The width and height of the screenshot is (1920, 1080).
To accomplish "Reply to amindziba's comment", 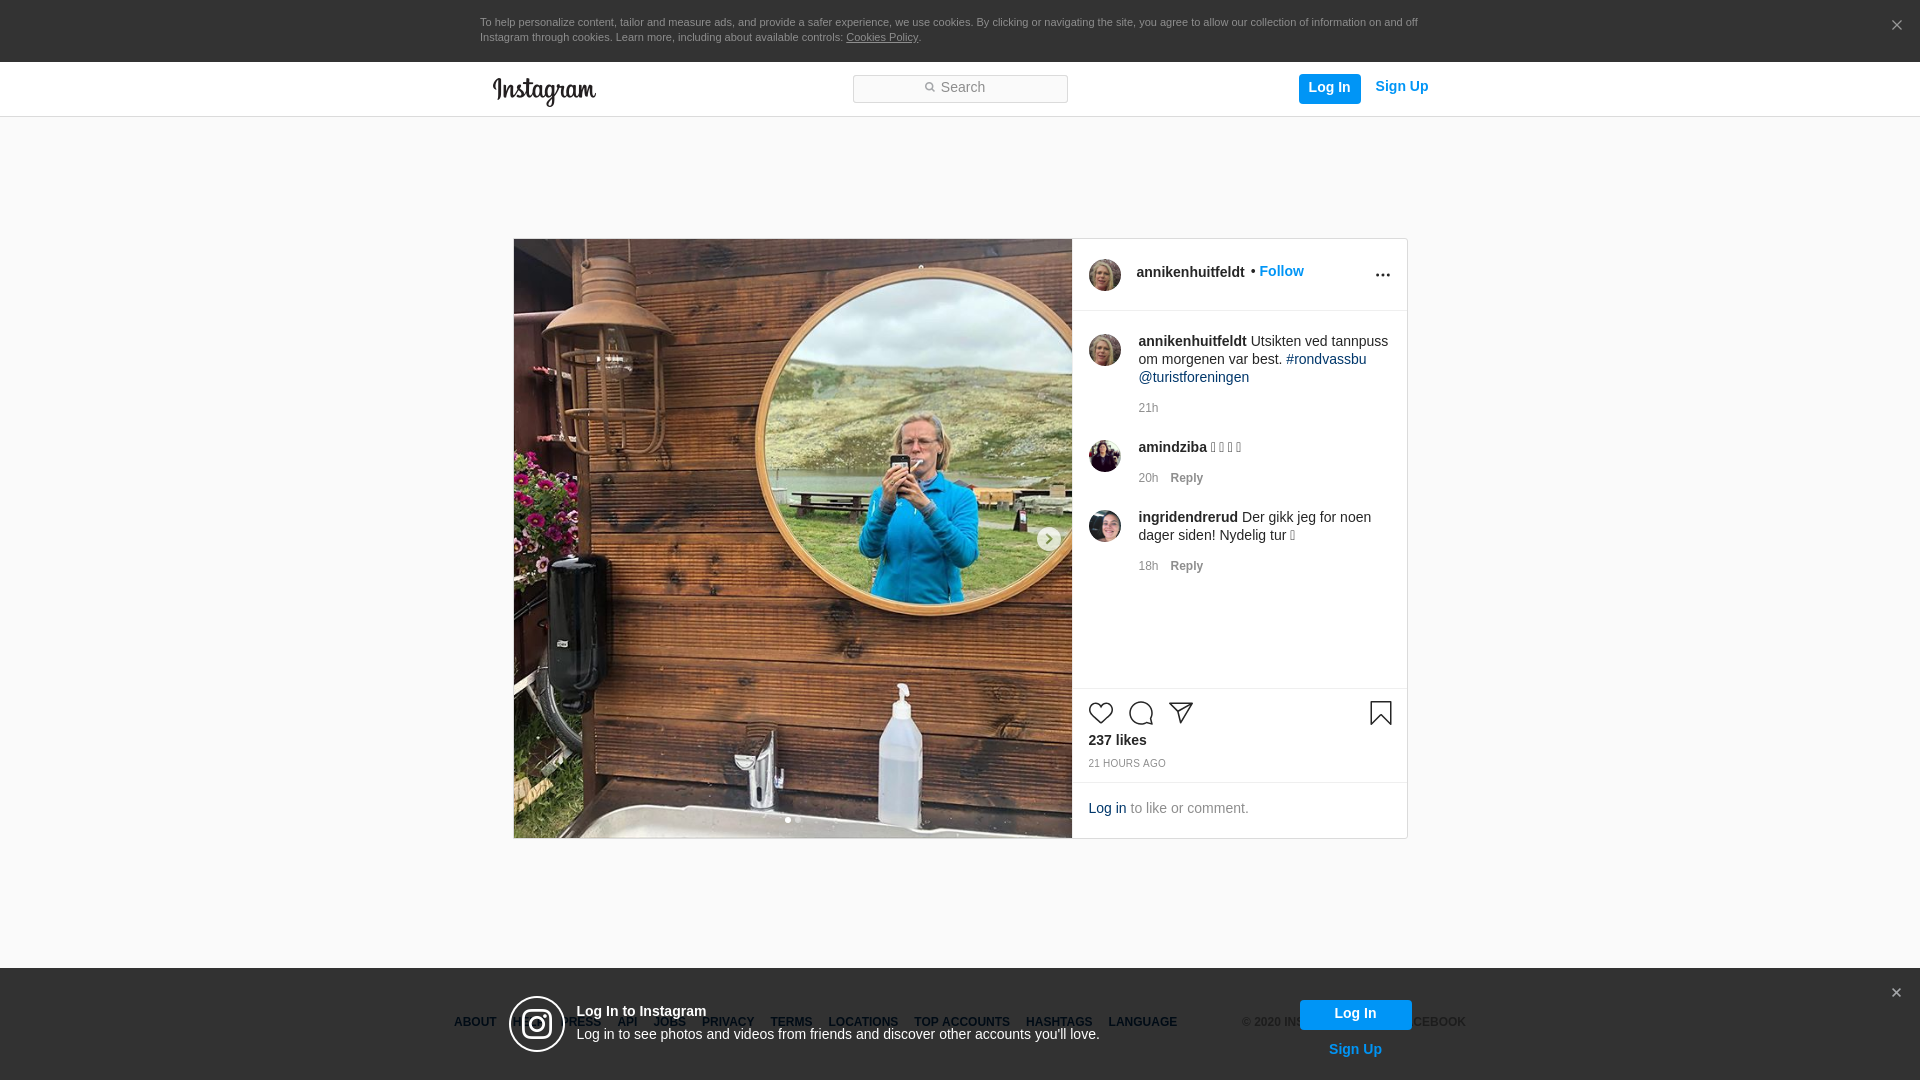I will click(1186, 478).
